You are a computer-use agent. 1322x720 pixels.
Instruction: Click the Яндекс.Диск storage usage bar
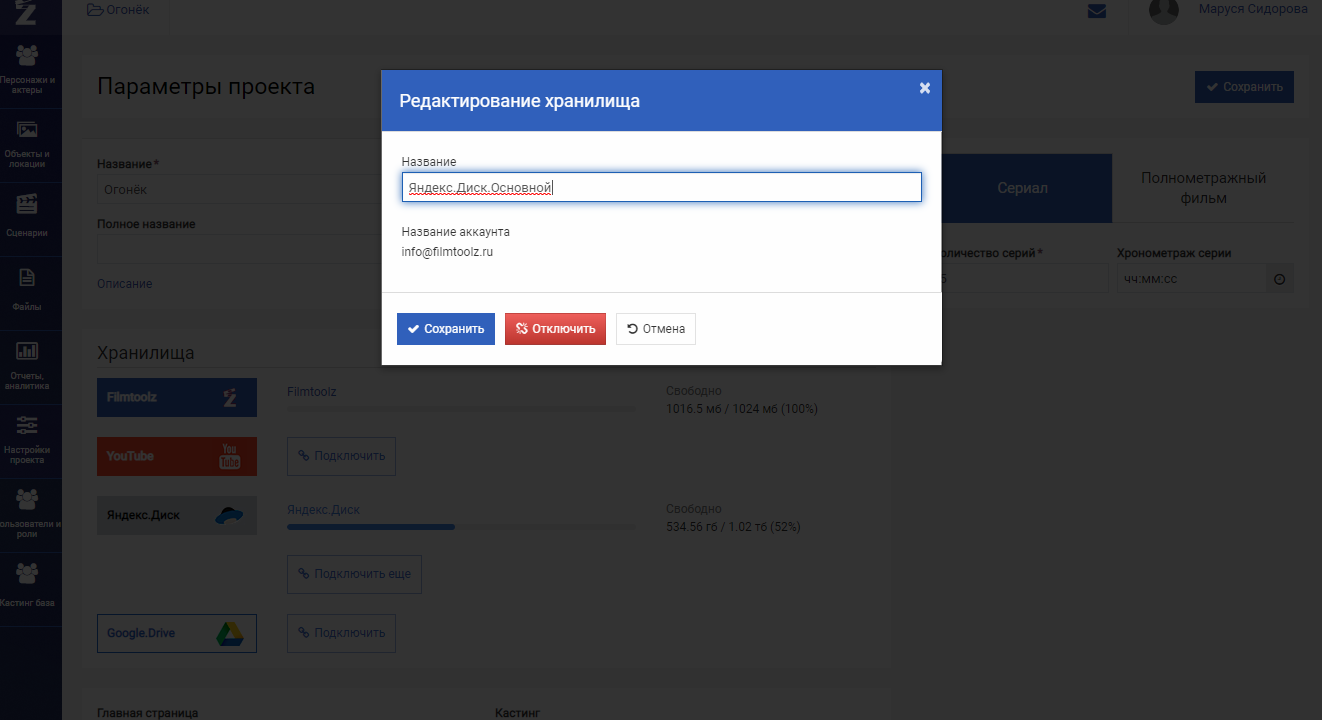click(461, 527)
